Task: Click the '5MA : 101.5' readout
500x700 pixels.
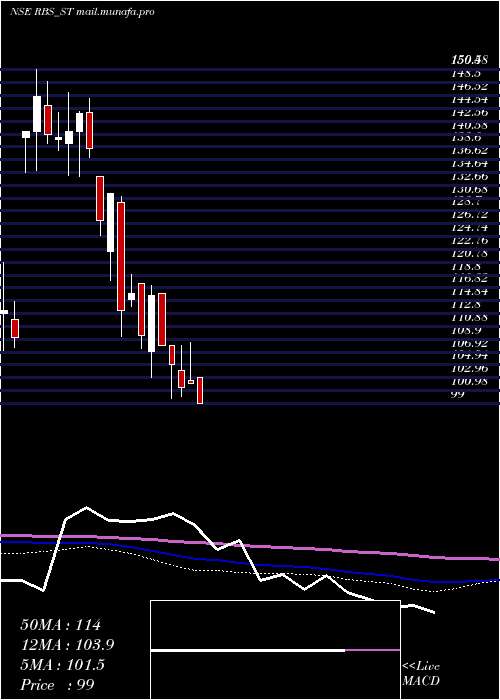Action: (x=62, y=665)
